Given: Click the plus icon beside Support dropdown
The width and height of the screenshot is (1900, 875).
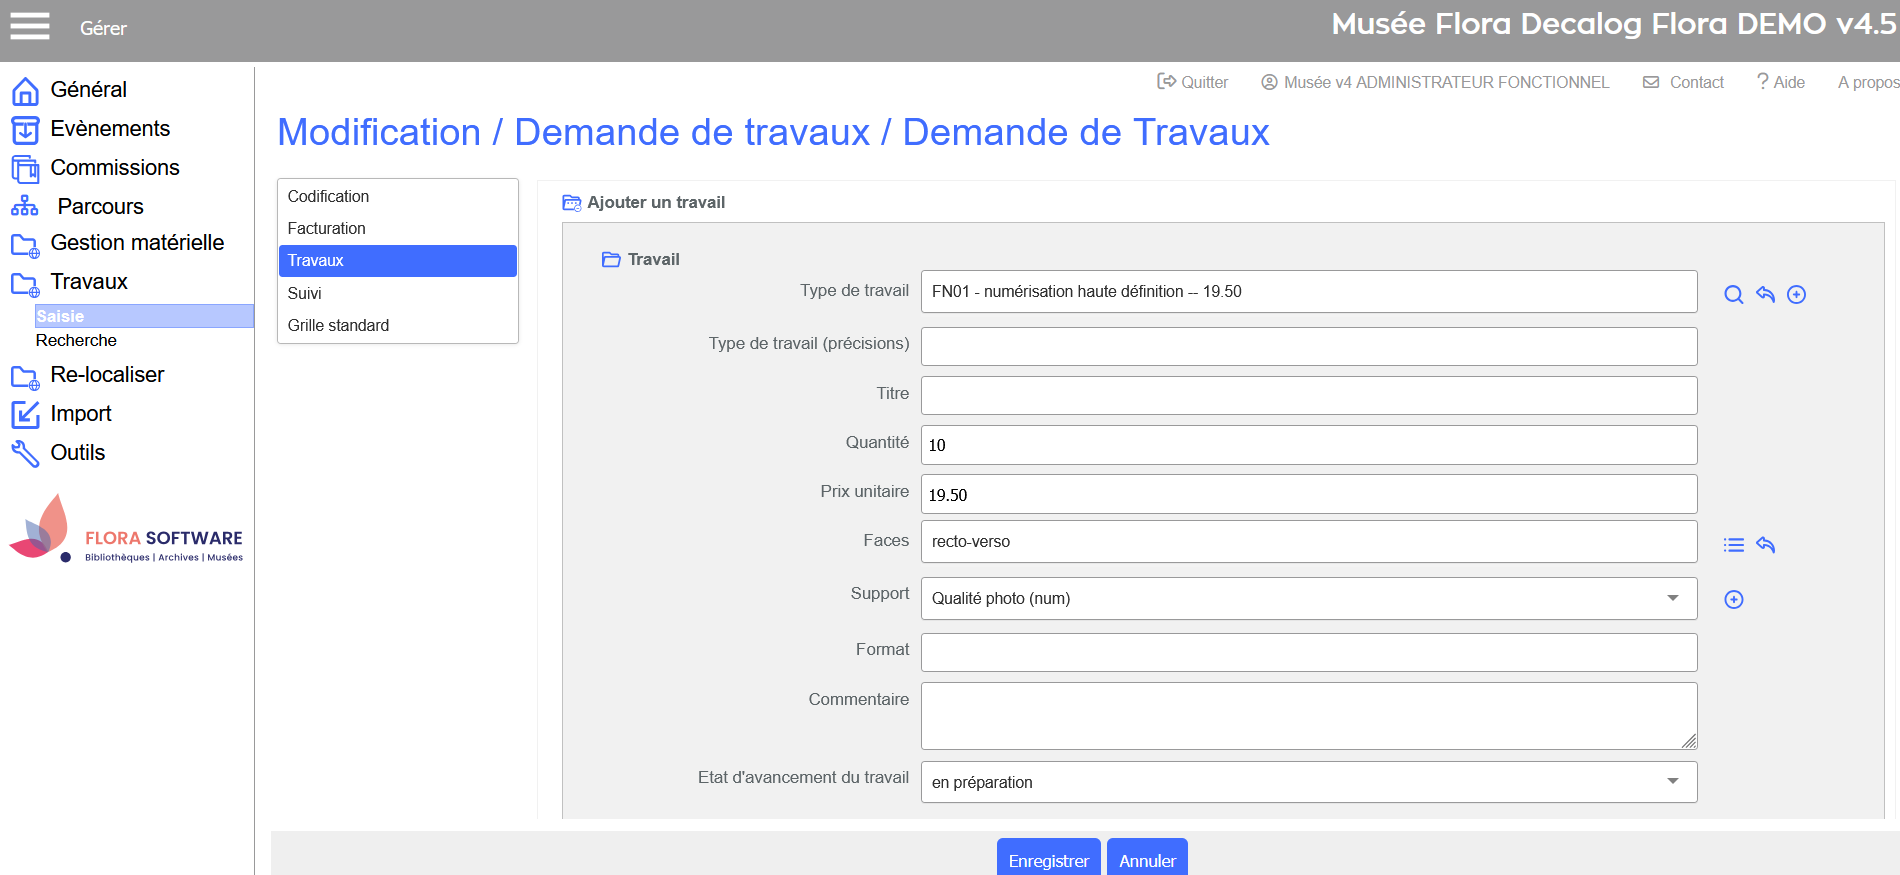Looking at the screenshot, I should [x=1733, y=599].
